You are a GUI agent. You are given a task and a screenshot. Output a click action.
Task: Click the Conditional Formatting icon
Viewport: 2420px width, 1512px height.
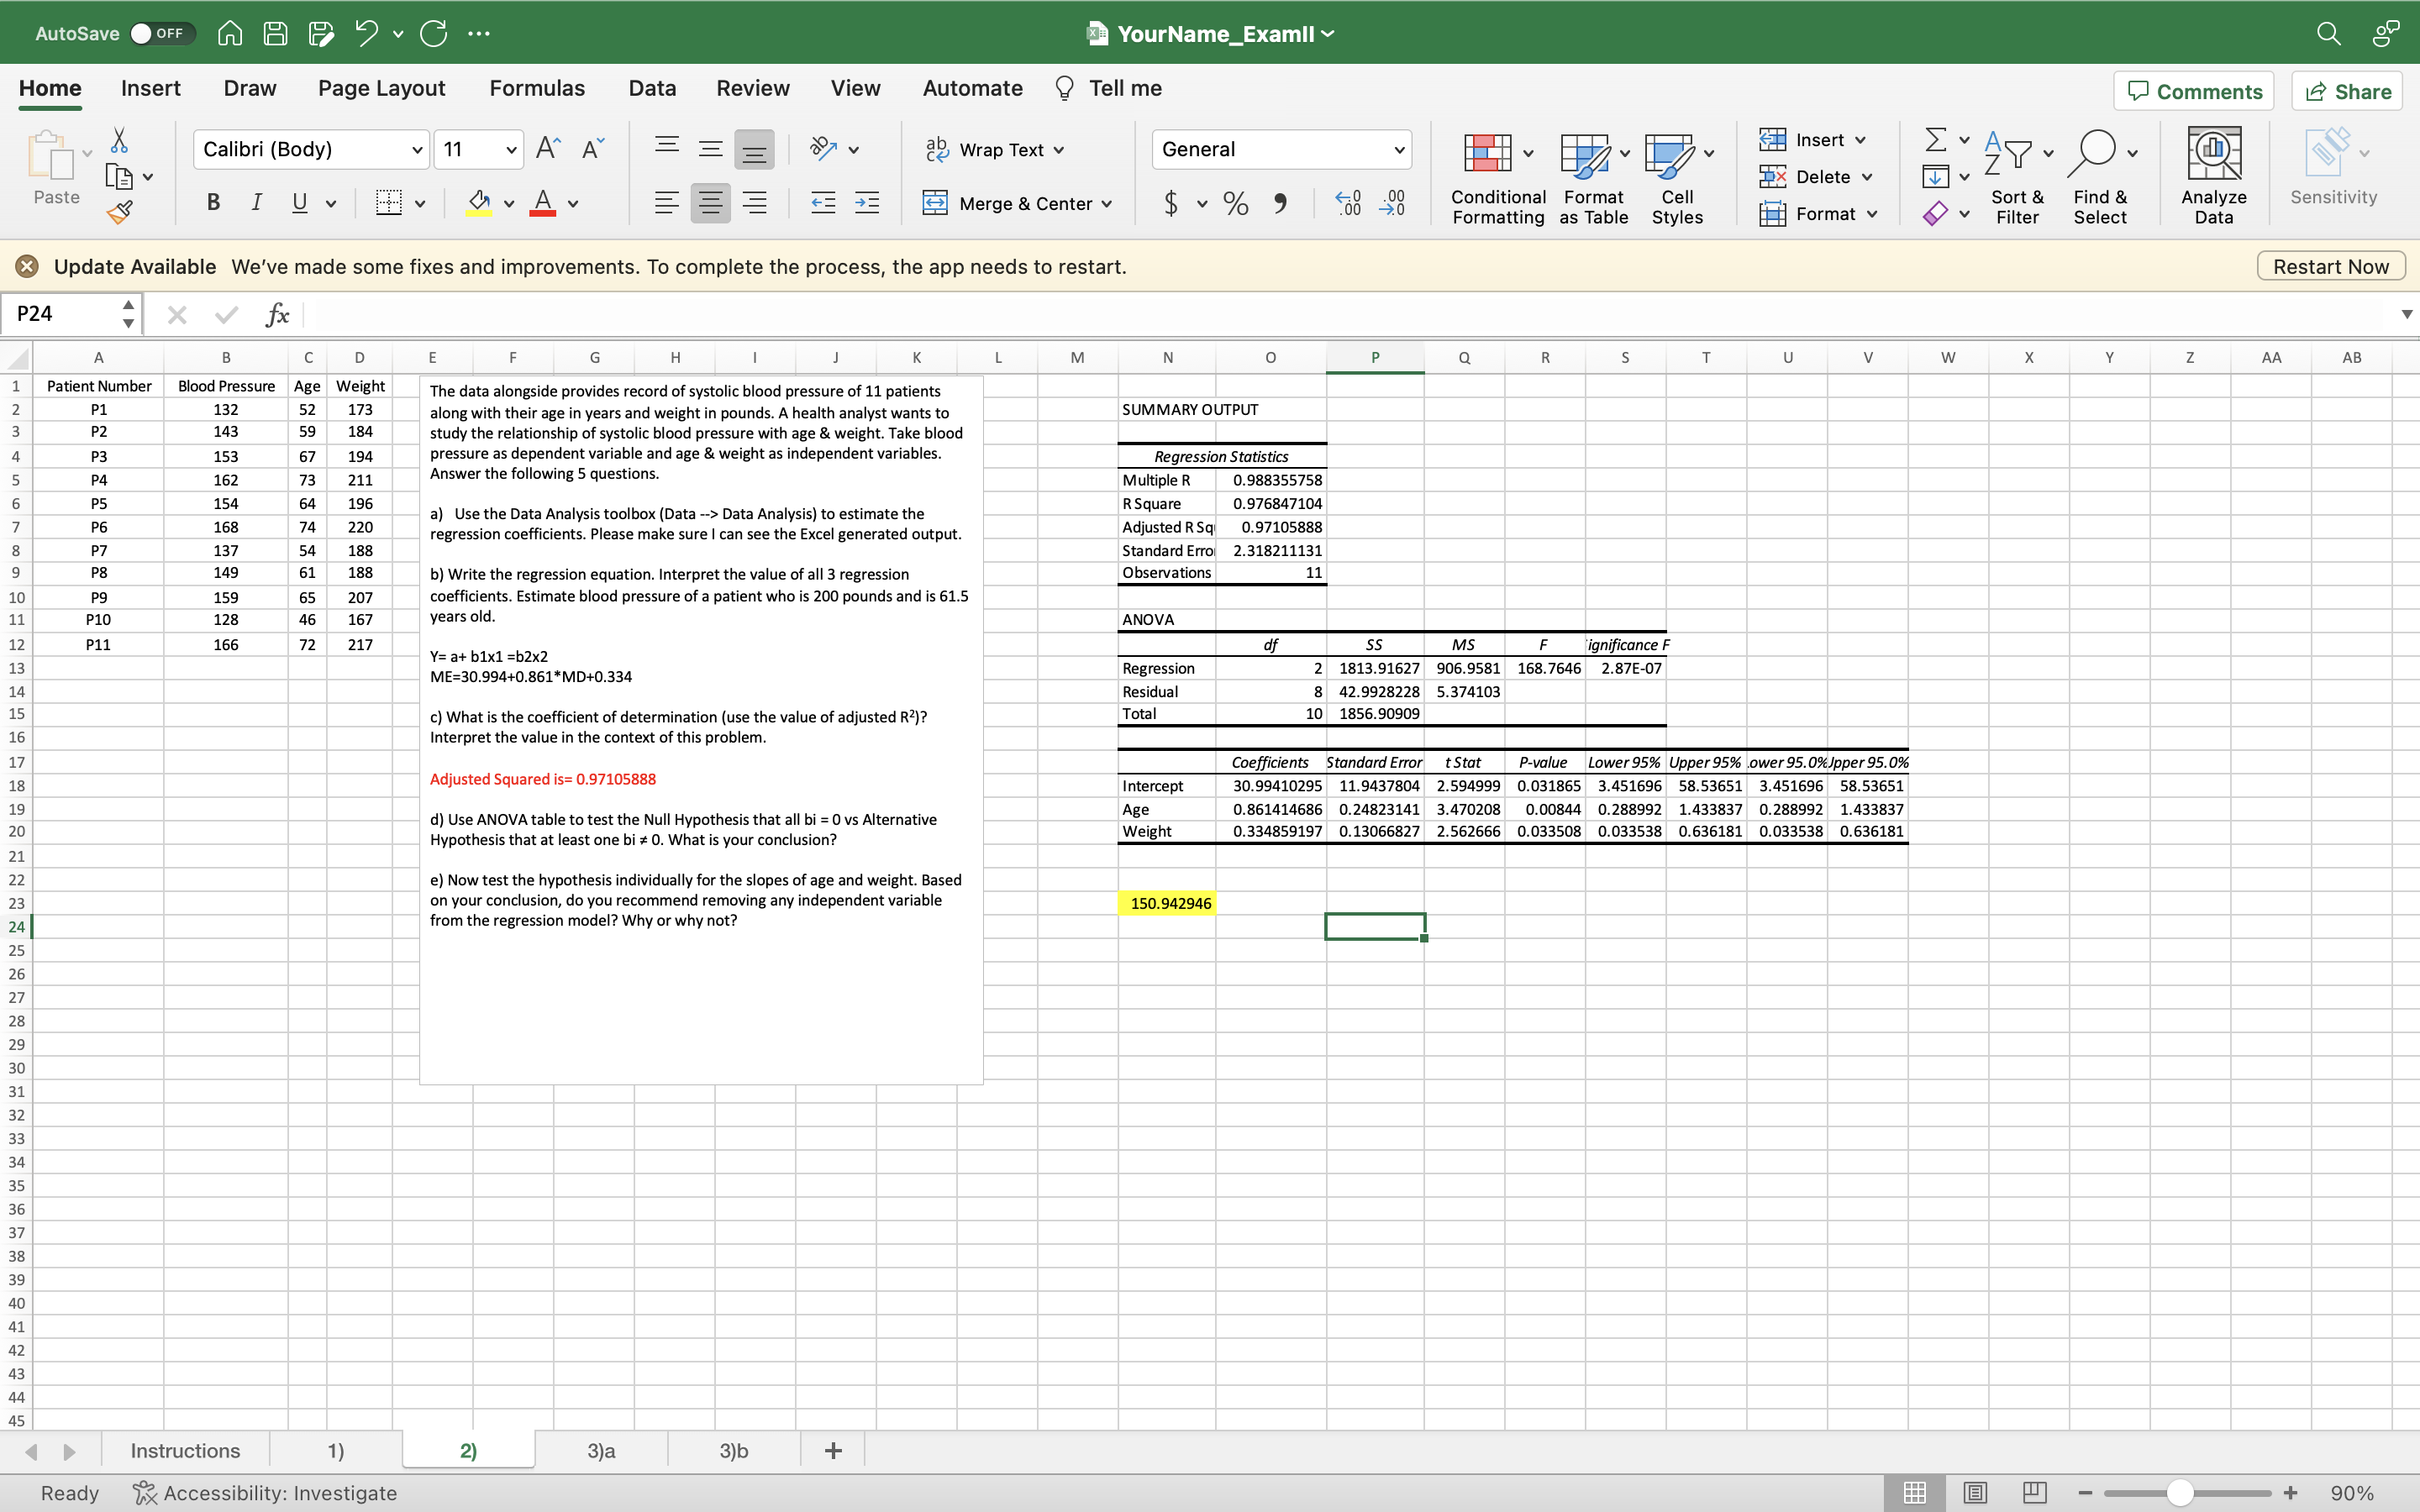pyautogui.click(x=1488, y=153)
